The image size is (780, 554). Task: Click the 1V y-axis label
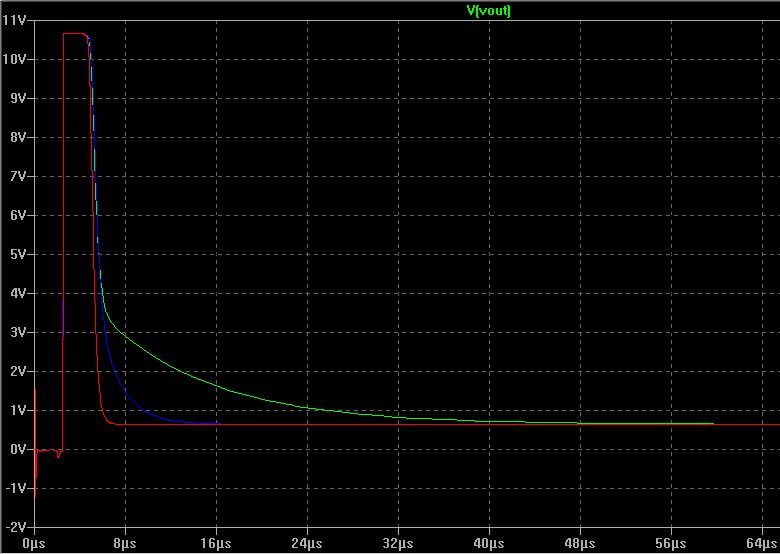(17, 410)
